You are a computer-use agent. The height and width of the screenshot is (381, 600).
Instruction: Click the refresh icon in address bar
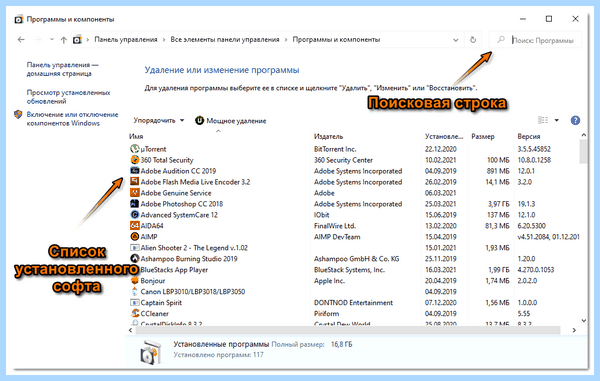tap(473, 39)
